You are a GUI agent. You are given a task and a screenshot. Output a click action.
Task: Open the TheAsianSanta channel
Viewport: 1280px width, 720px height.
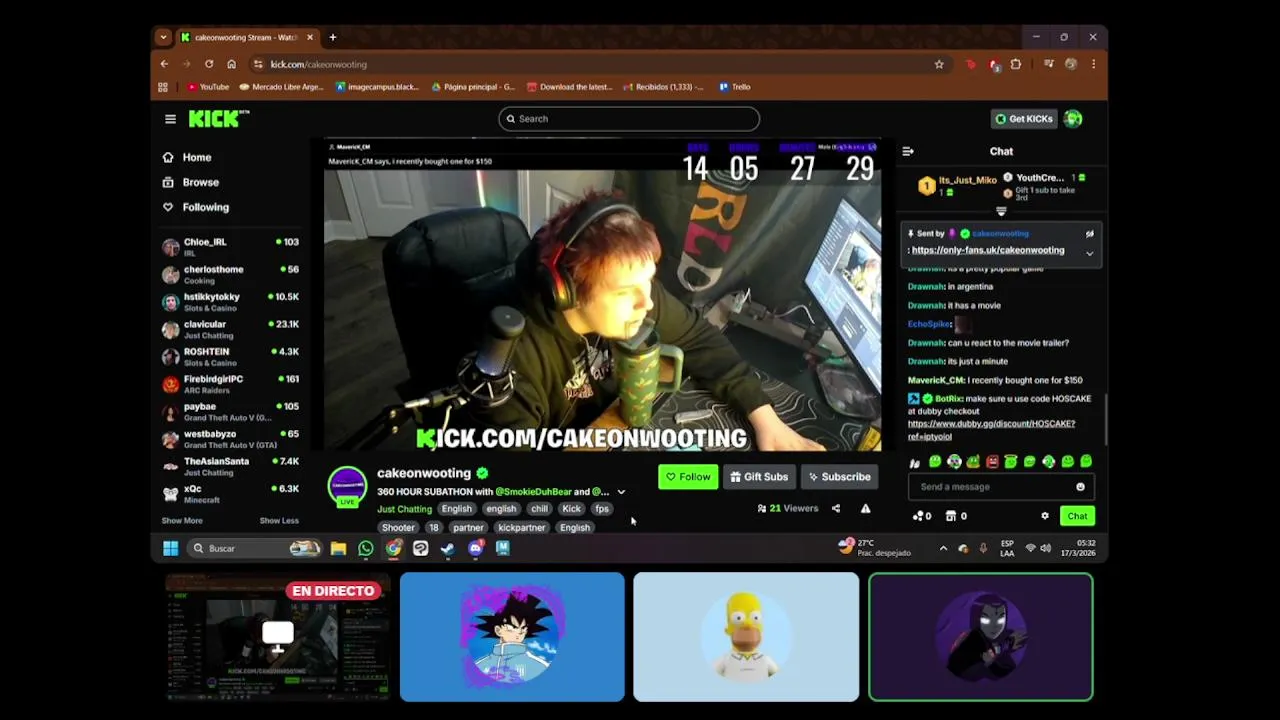point(230,466)
